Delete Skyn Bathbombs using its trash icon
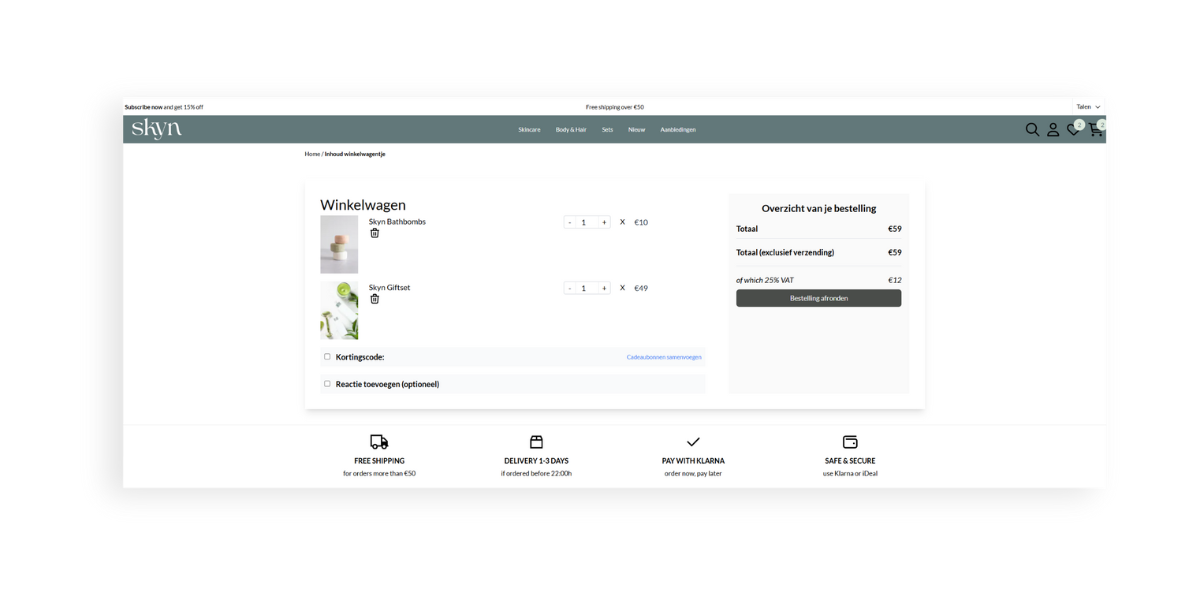Viewport: 1200px width, 600px height. click(375, 233)
